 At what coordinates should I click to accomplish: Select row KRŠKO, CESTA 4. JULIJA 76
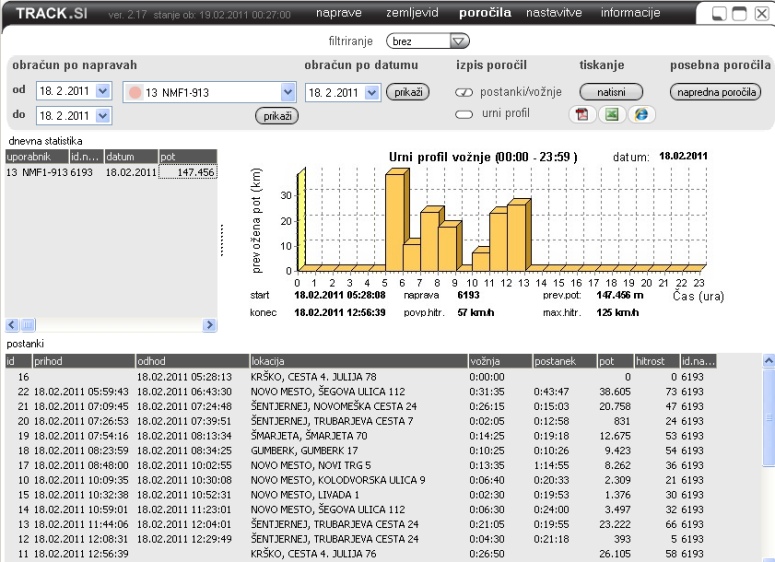click(x=361, y=554)
